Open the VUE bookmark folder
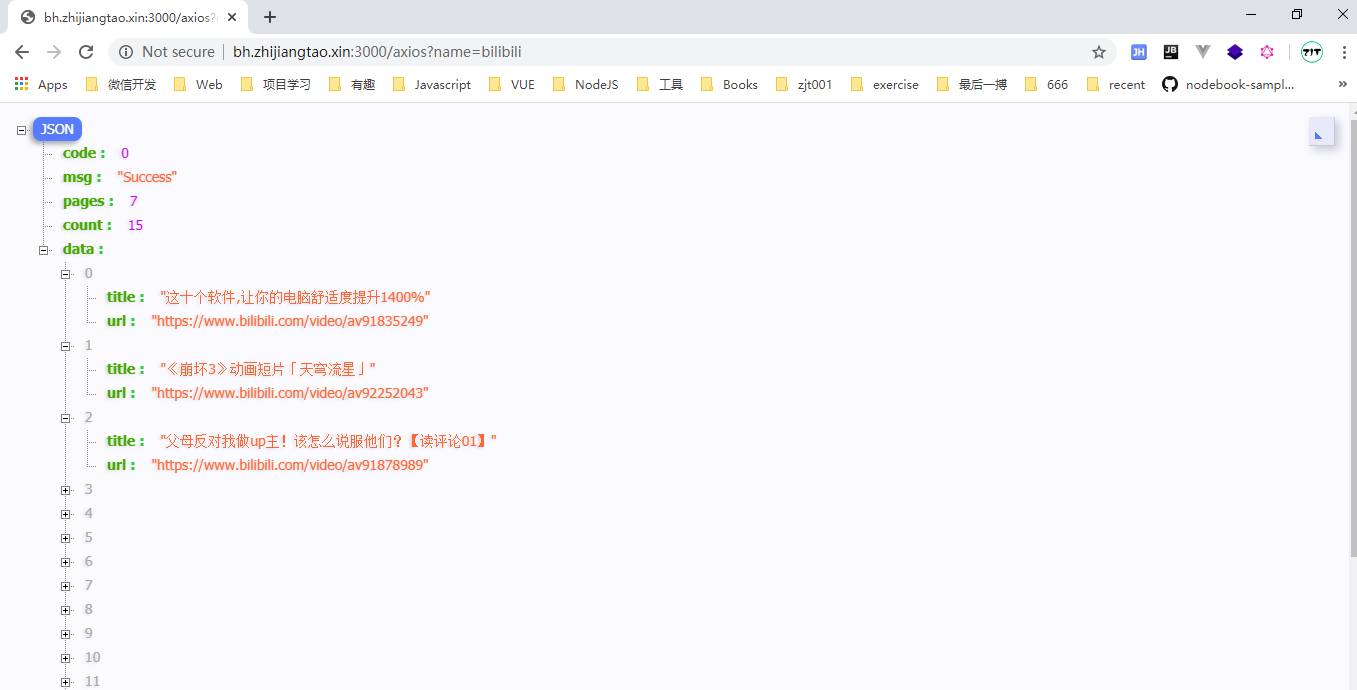The image size is (1357, 690). tap(512, 85)
